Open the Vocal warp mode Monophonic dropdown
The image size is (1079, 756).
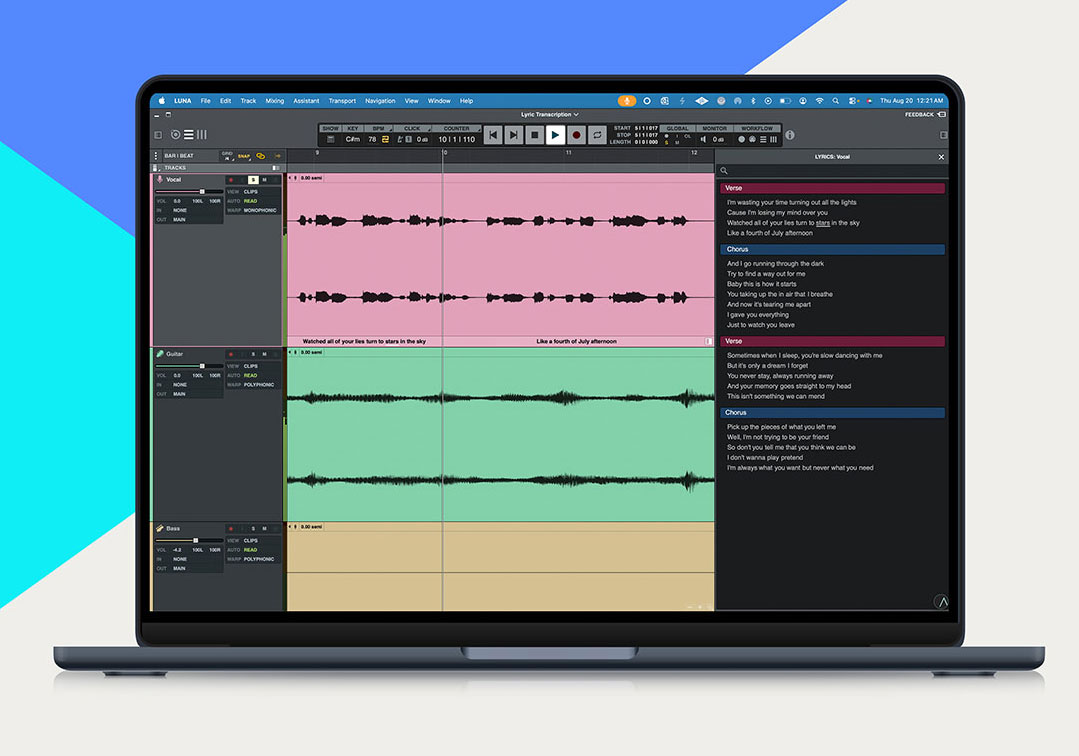[260, 210]
